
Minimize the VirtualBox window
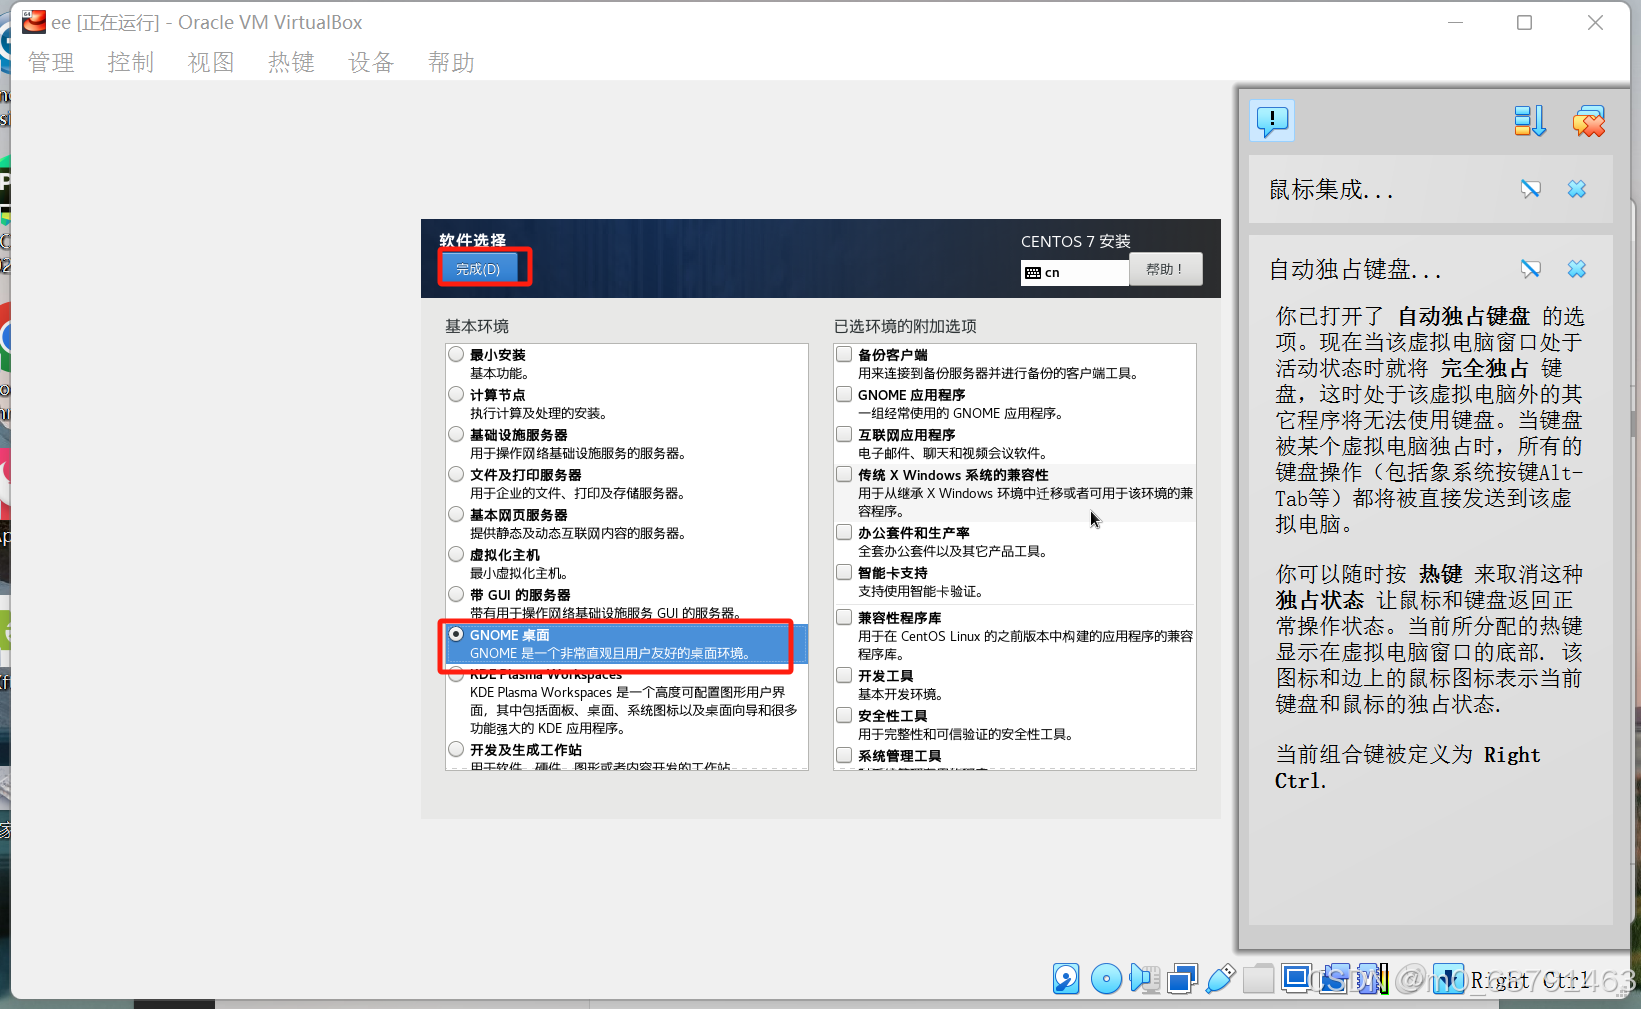point(1455,22)
